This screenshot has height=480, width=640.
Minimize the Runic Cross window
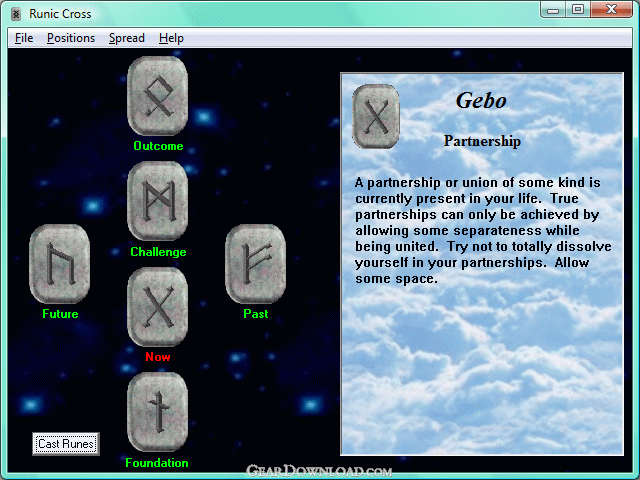(x=553, y=9)
